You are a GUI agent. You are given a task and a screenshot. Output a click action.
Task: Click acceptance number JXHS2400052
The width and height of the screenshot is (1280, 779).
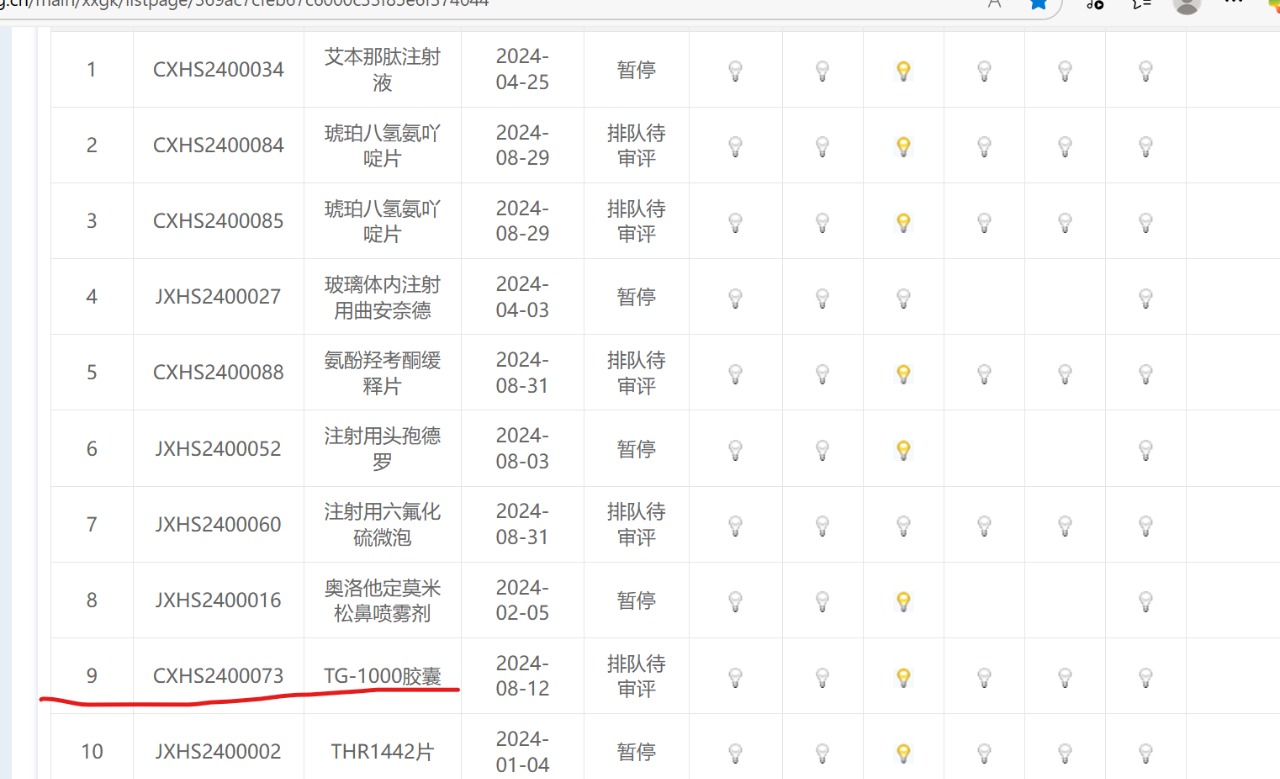(218, 448)
